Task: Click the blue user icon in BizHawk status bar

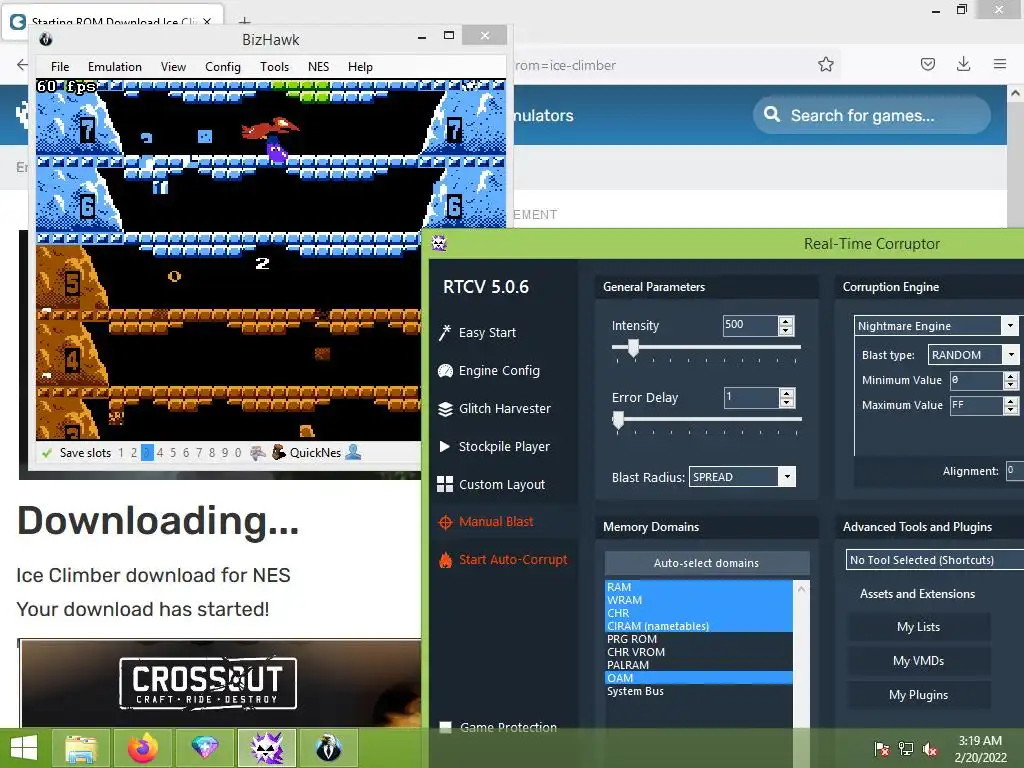Action: tap(353, 452)
